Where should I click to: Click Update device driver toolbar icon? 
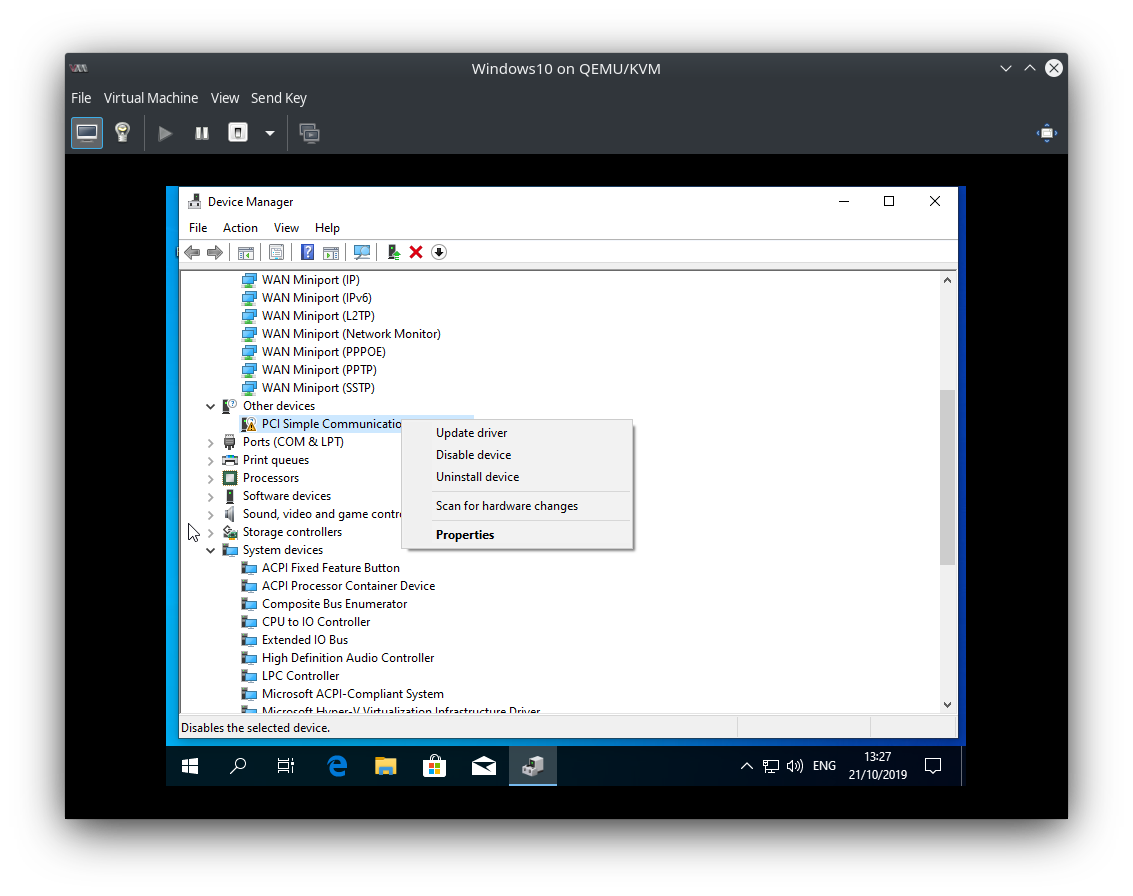point(393,252)
